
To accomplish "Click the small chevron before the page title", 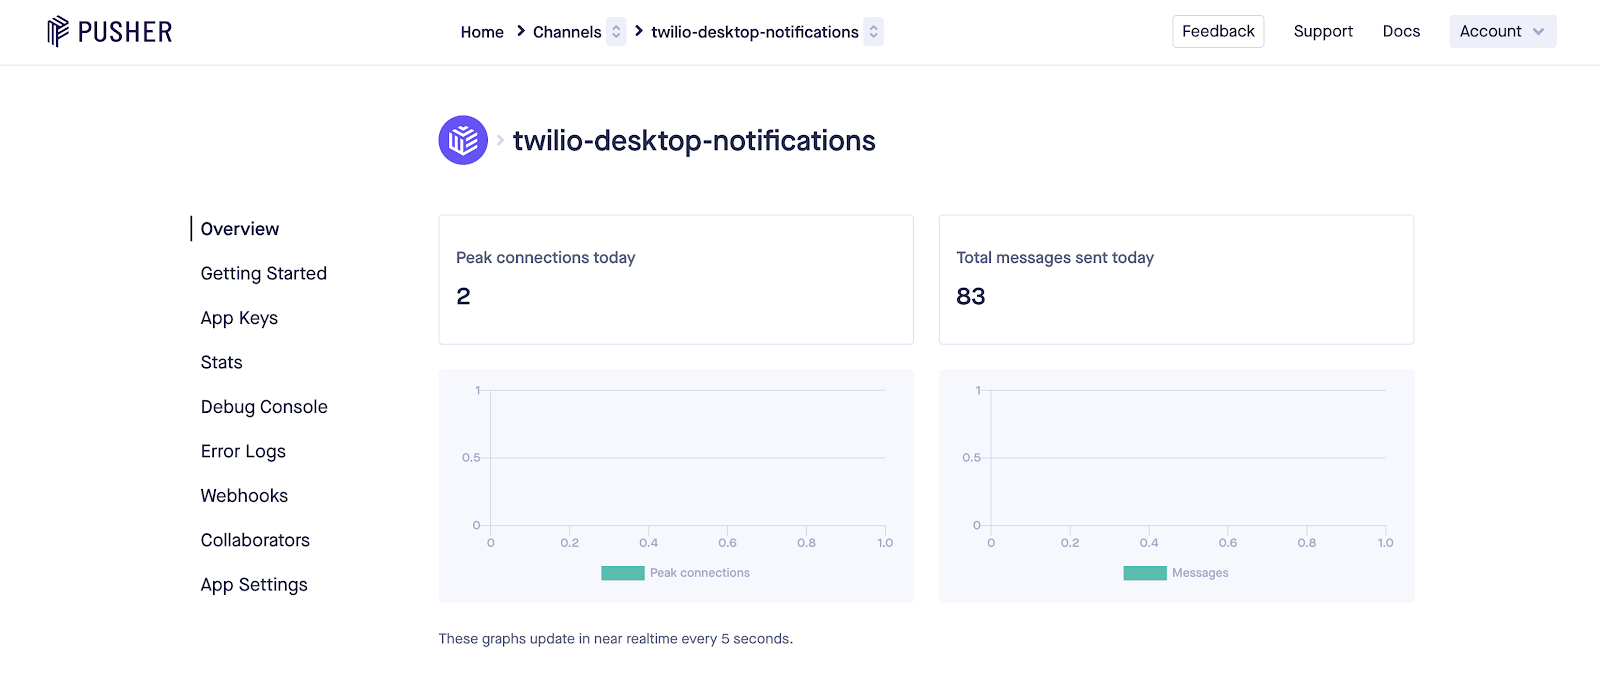I will tap(500, 140).
